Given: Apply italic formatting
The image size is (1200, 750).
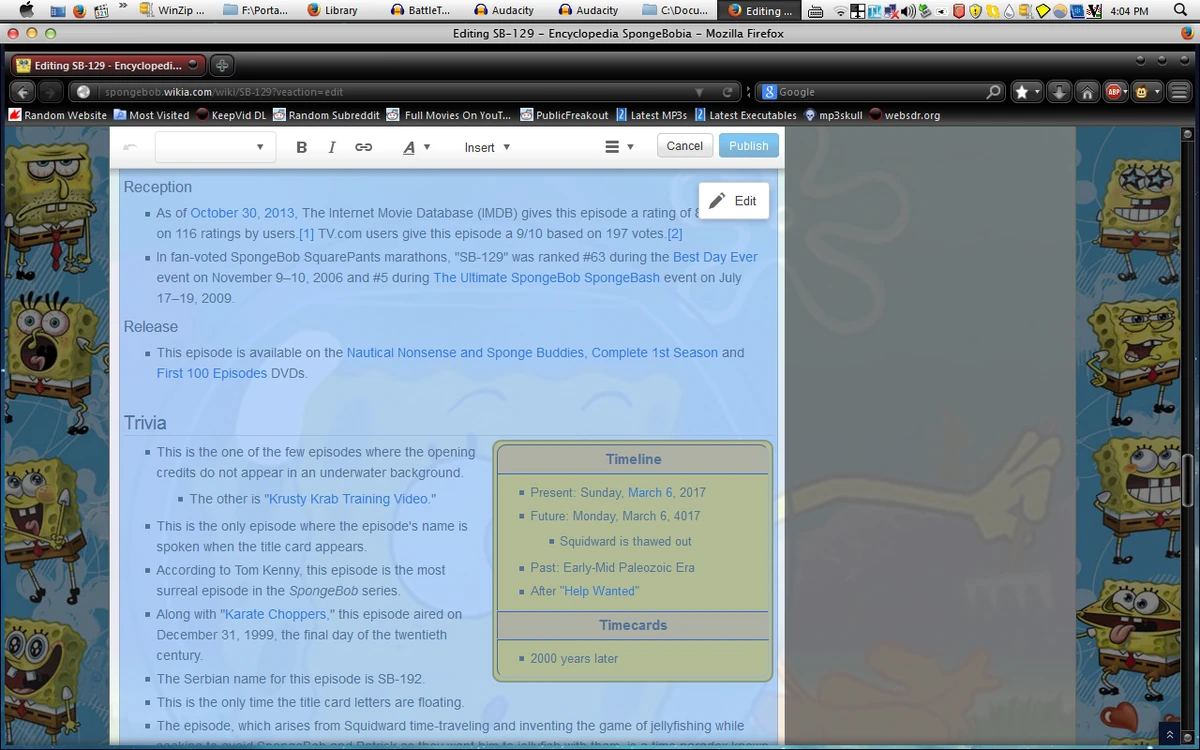Looking at the screenshot, I should [331, 147].
